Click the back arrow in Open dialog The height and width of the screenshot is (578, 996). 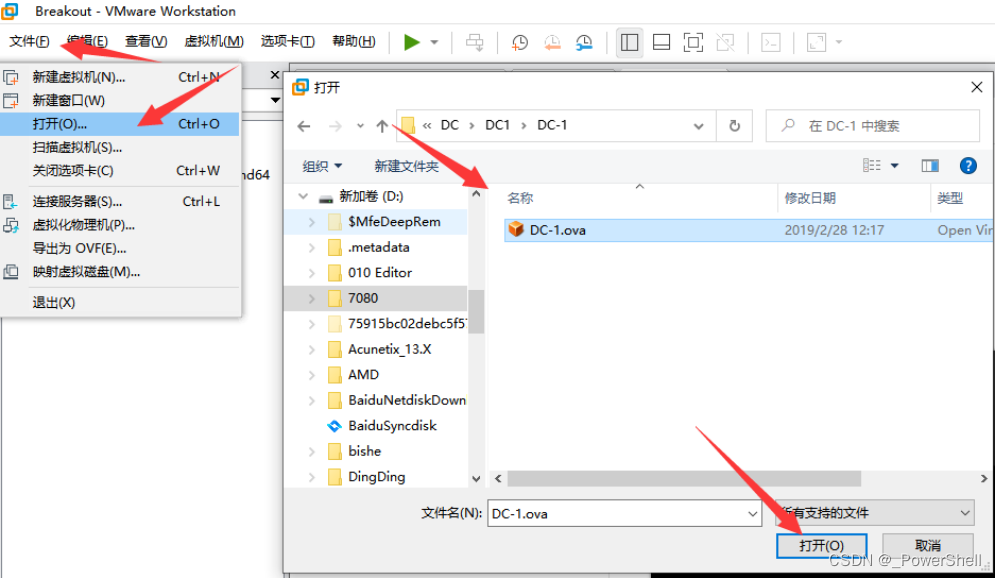click(x=304, y=126)
